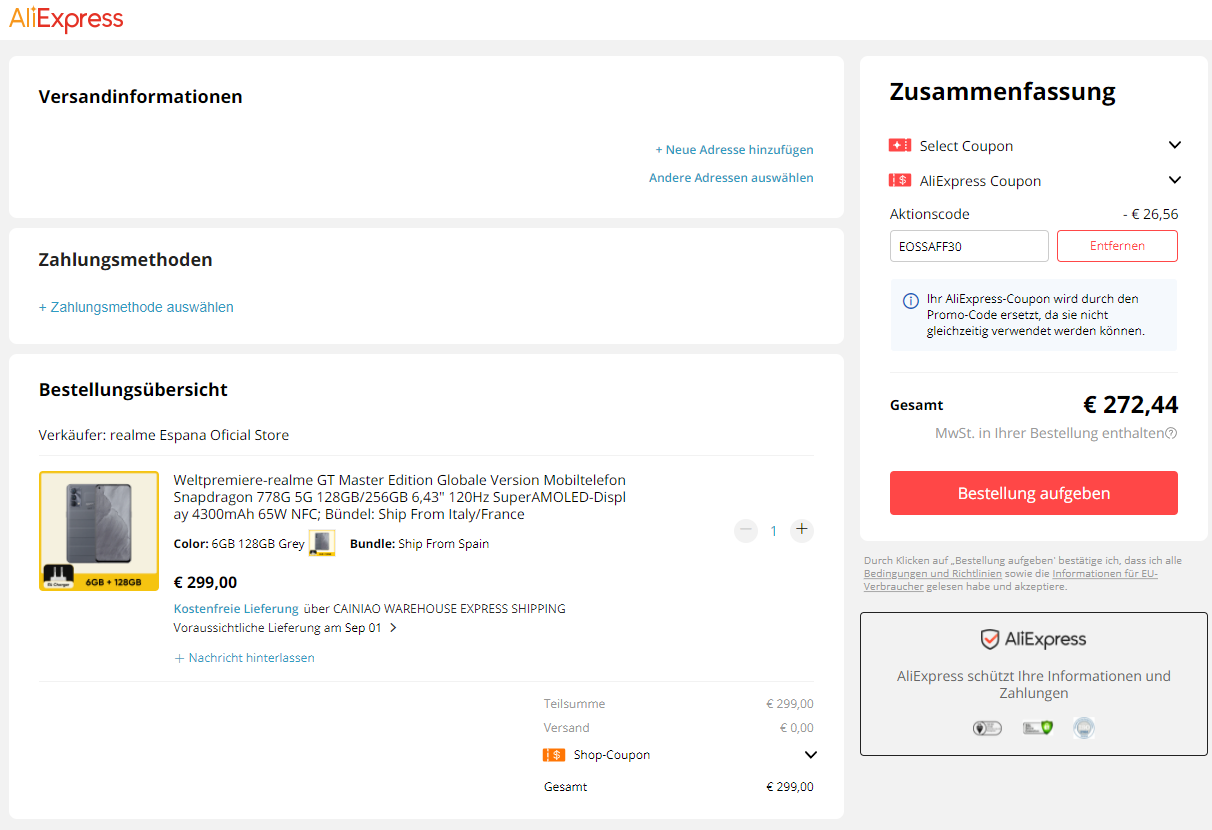Expand the Shop-Coupon dropdown arrow
The width and height of the screenshot is (1212, 830).
point(810,755)
